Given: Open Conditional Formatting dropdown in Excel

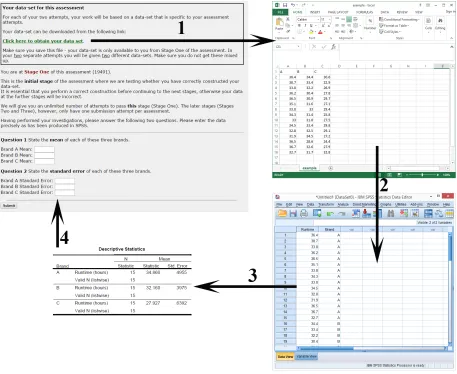Looking at the screenshot, I should click(x=399, y=19).
